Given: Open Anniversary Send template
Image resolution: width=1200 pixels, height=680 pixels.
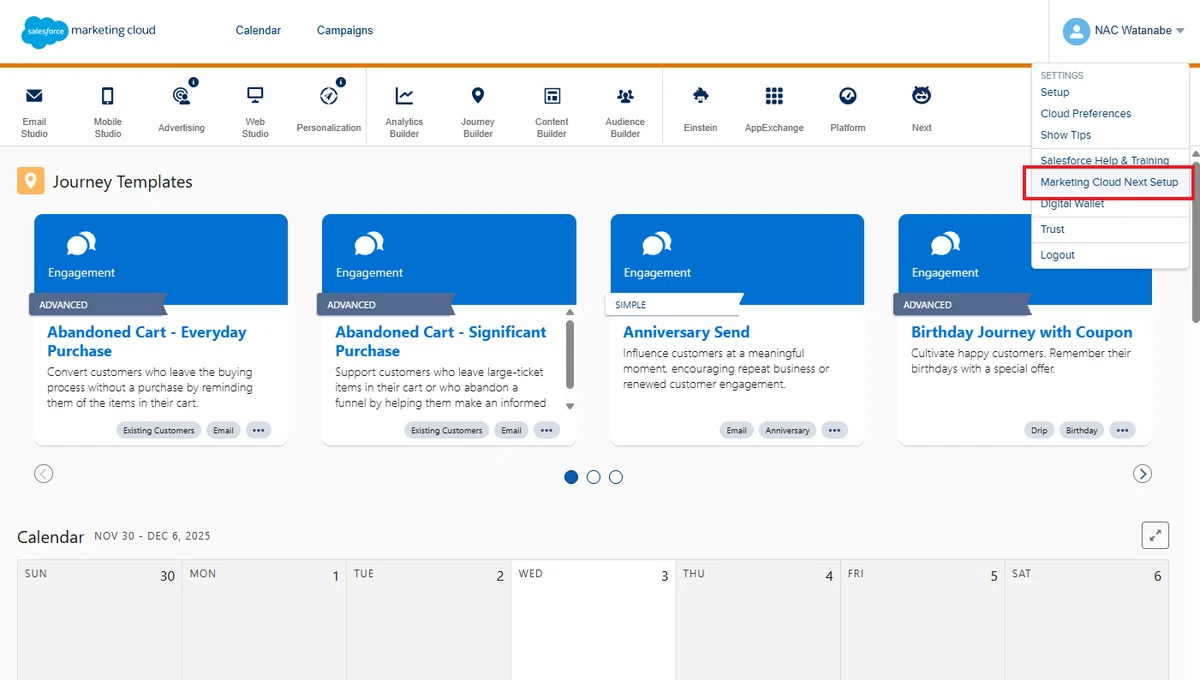Looking at the screenshot, I should point(686,332).
